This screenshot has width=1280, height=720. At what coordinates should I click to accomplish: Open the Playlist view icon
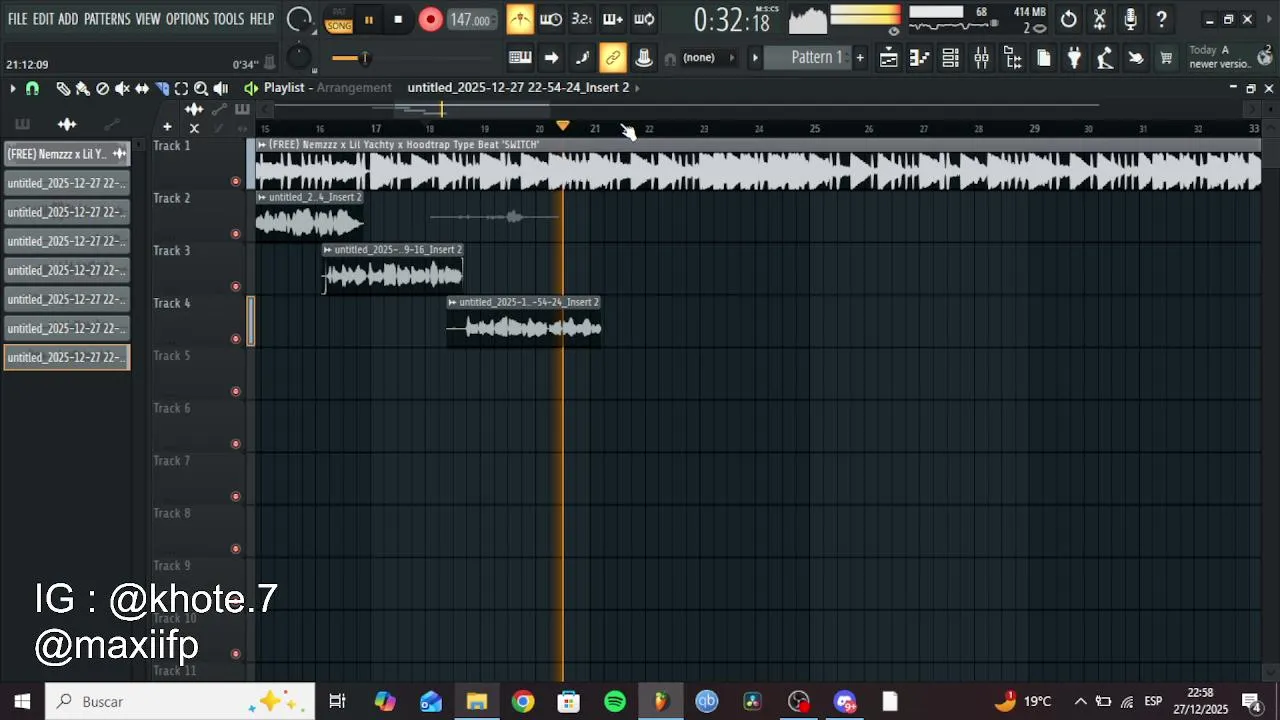(888, 58)
